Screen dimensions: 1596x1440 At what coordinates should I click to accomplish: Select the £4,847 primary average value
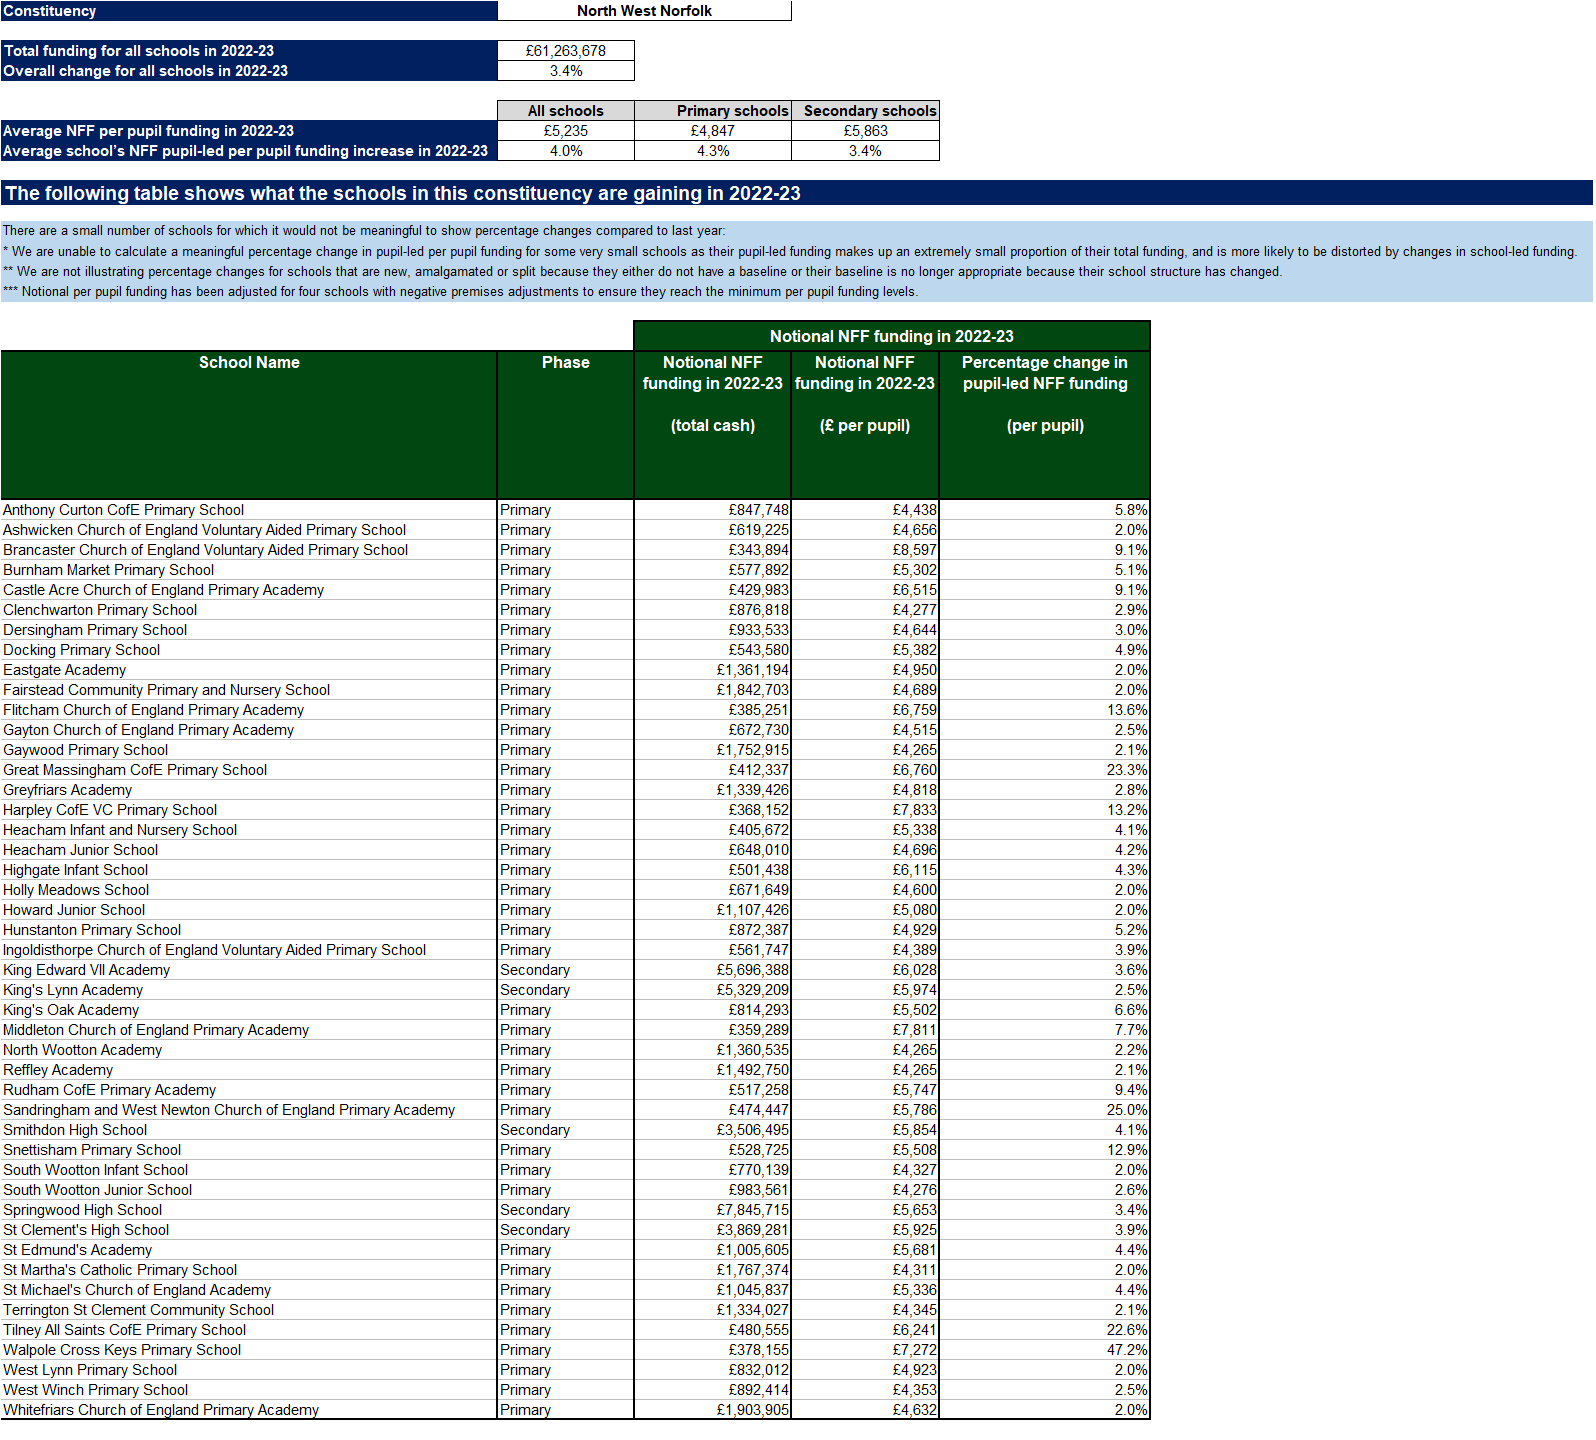[713, 131]
